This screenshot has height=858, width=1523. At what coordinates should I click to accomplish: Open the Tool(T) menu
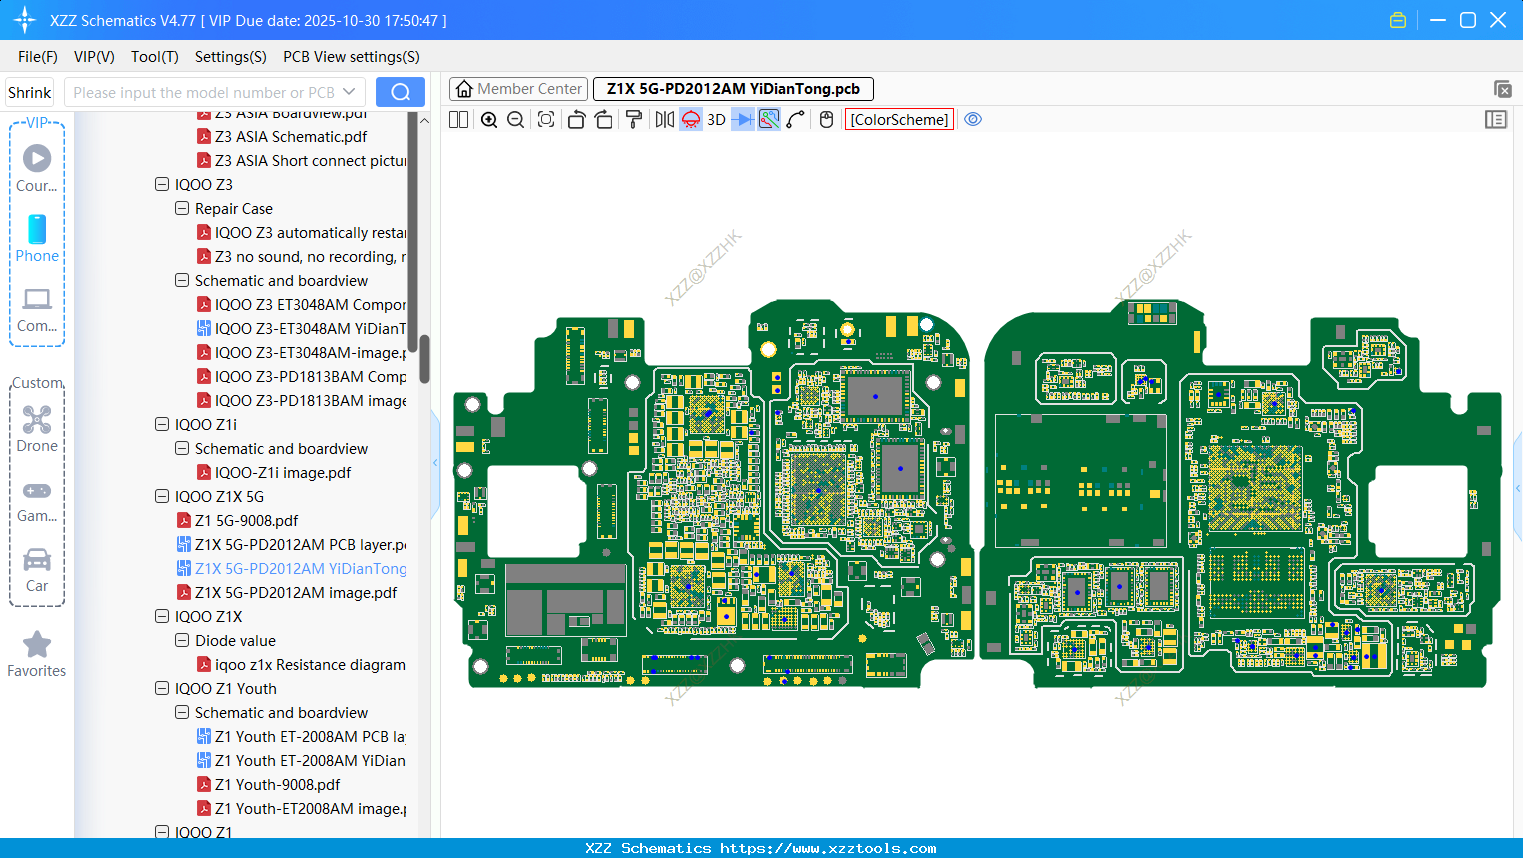[x=154, y=57]
